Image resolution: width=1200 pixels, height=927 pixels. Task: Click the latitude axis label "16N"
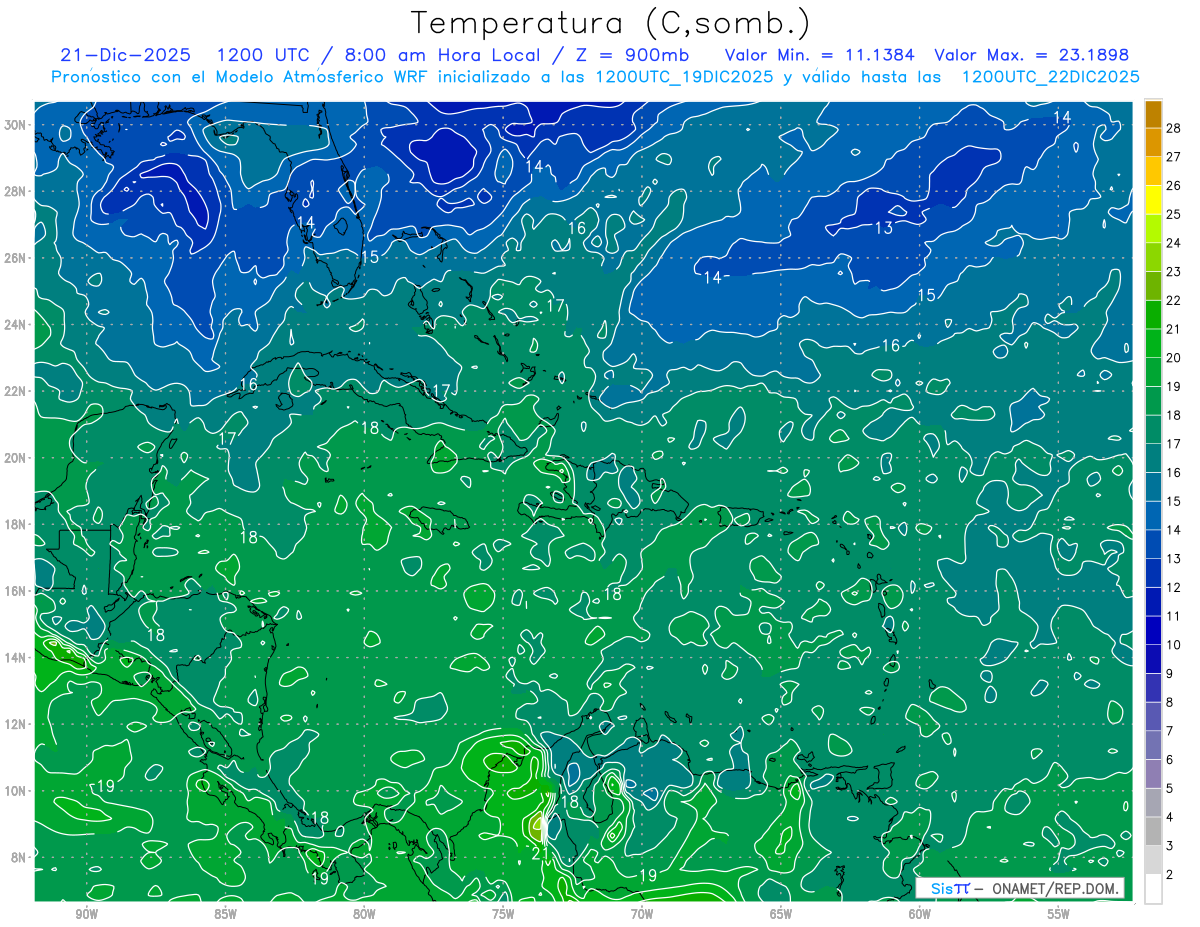16,591
